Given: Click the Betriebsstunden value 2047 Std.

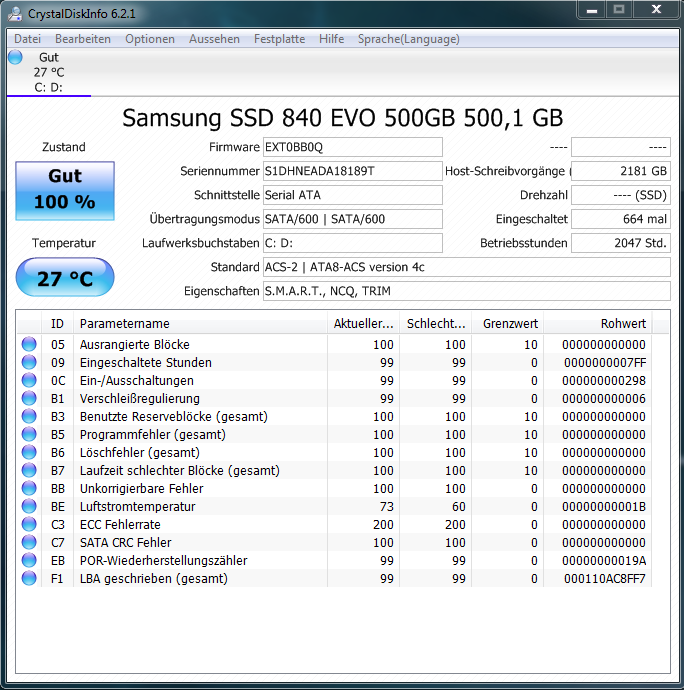Looking at the screenshot, I should coord(621,243).
